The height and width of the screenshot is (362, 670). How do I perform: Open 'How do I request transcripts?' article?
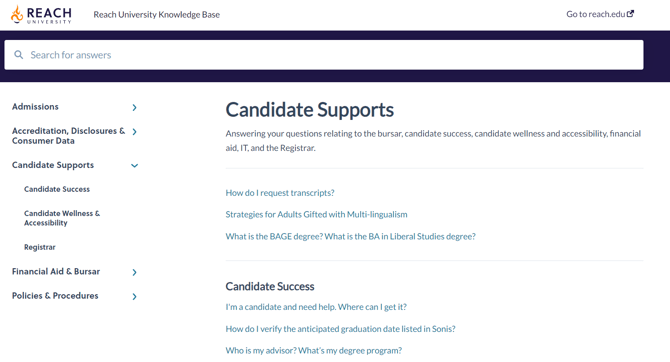coord(280,193)
